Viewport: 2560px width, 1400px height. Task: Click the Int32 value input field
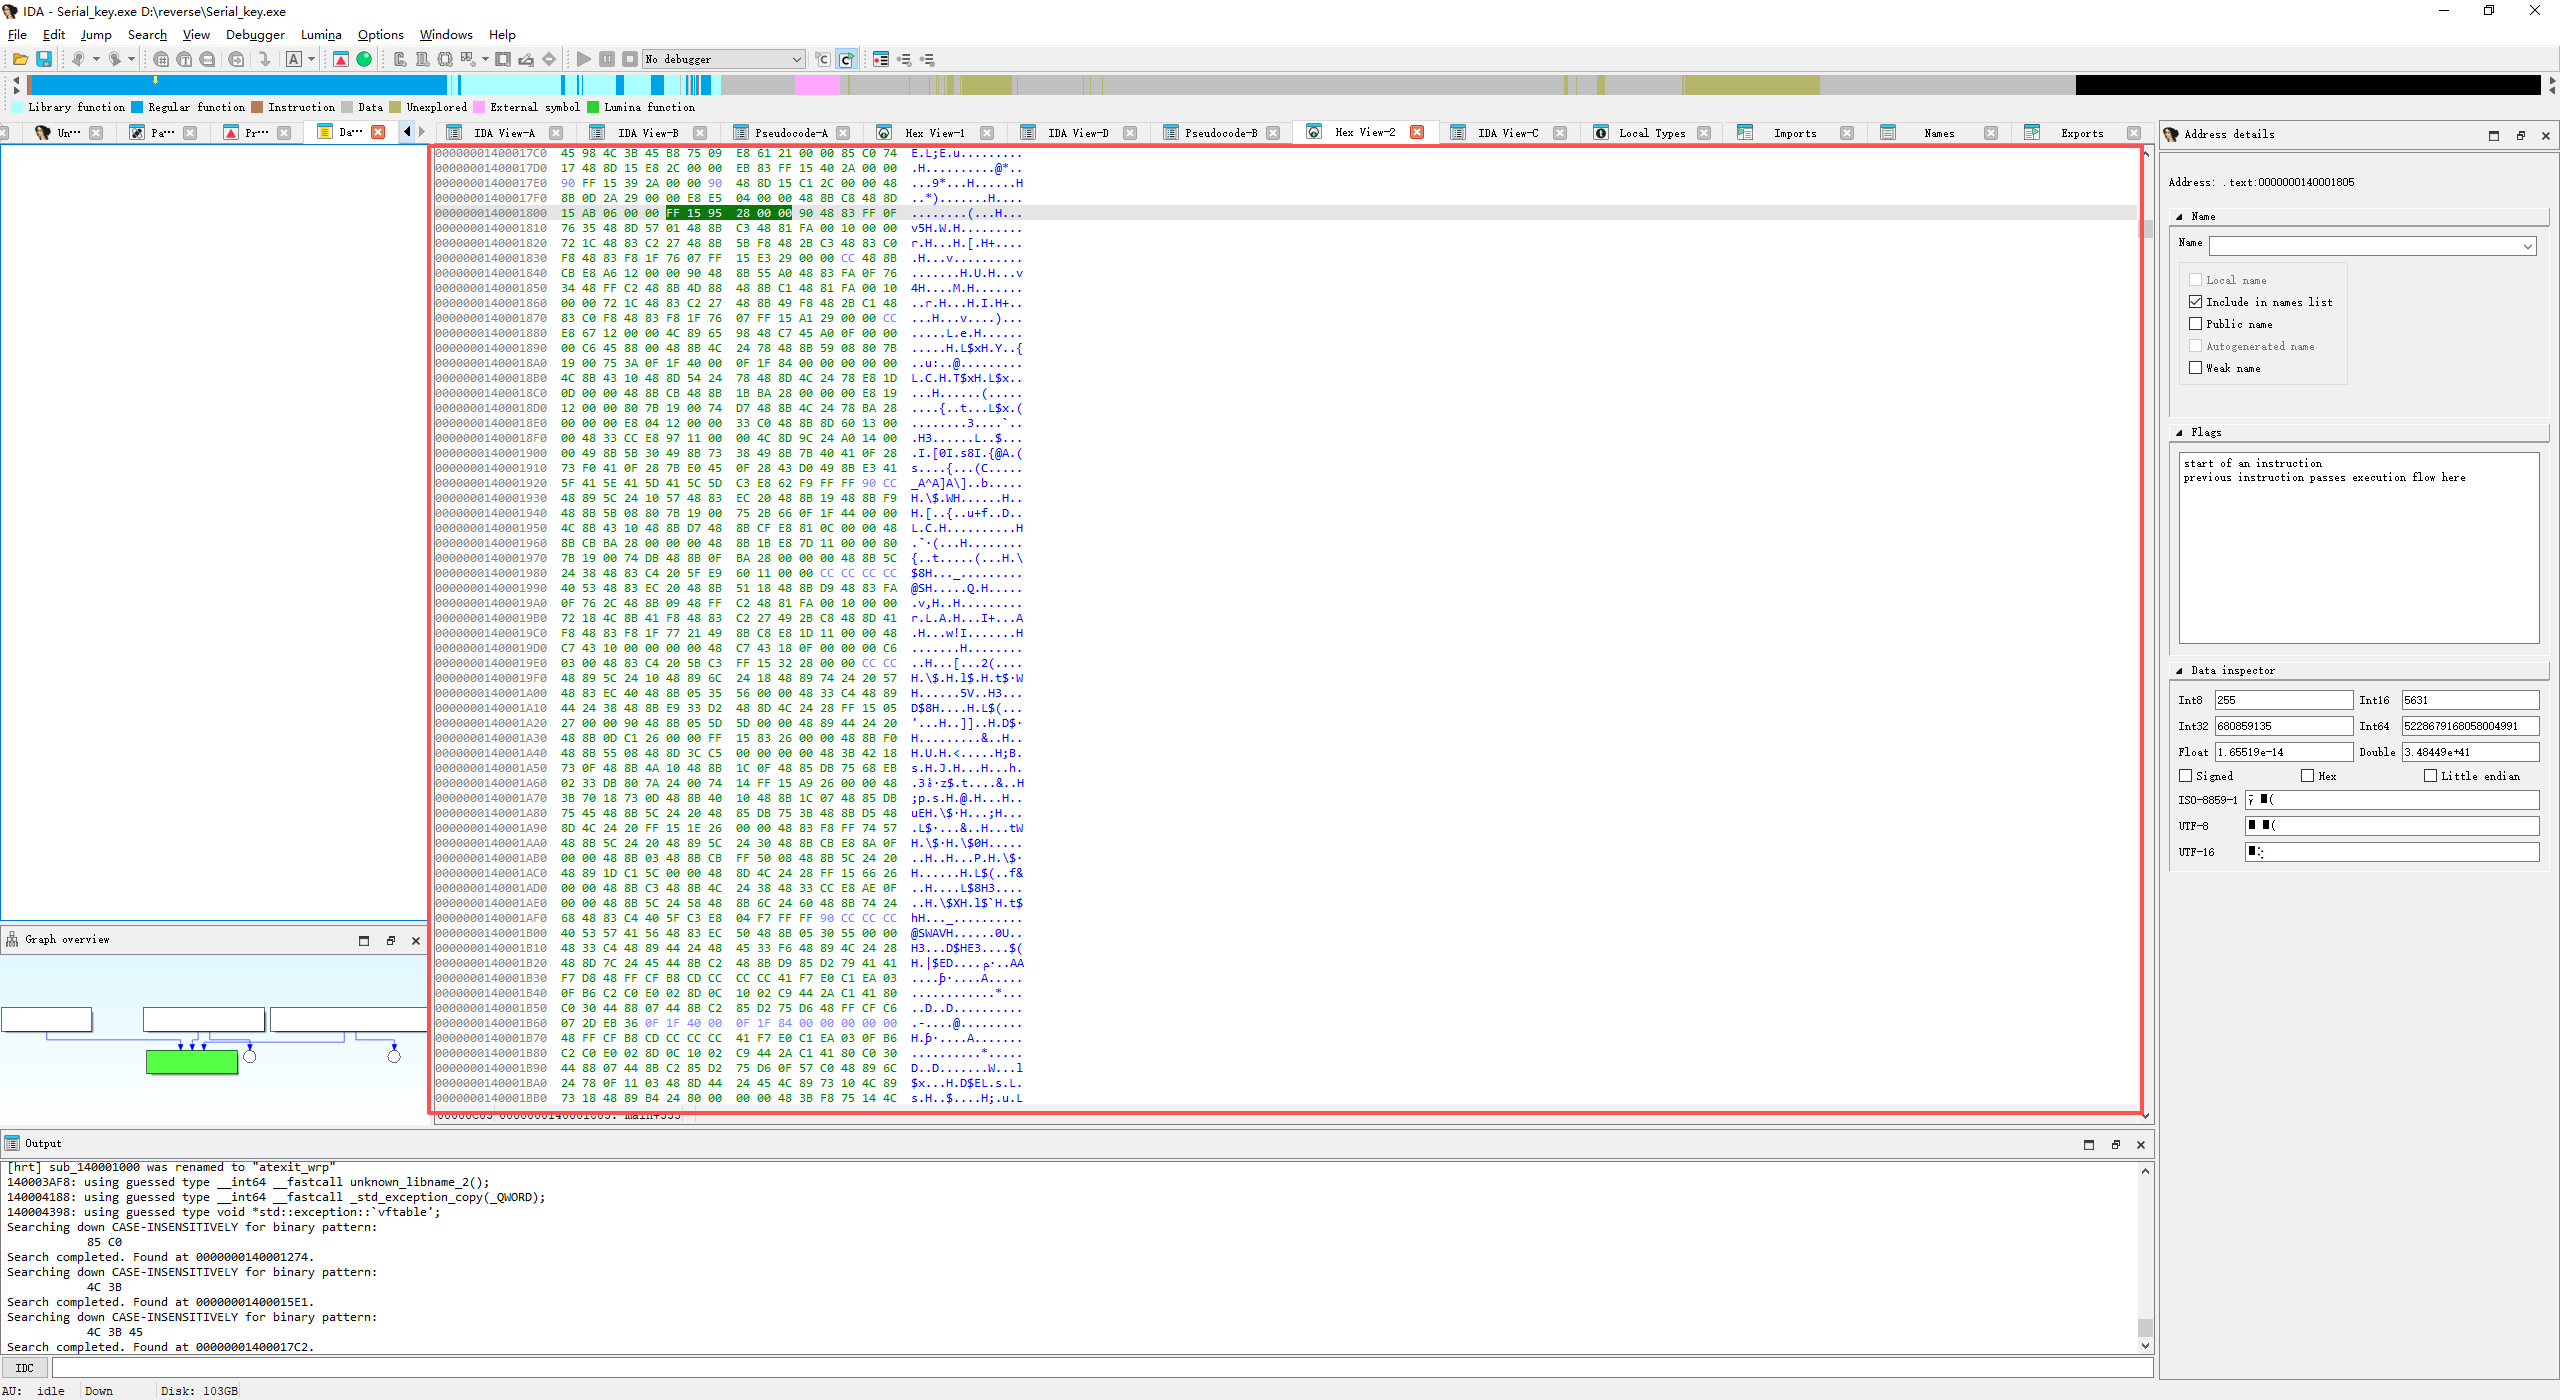pos(2282,726)
